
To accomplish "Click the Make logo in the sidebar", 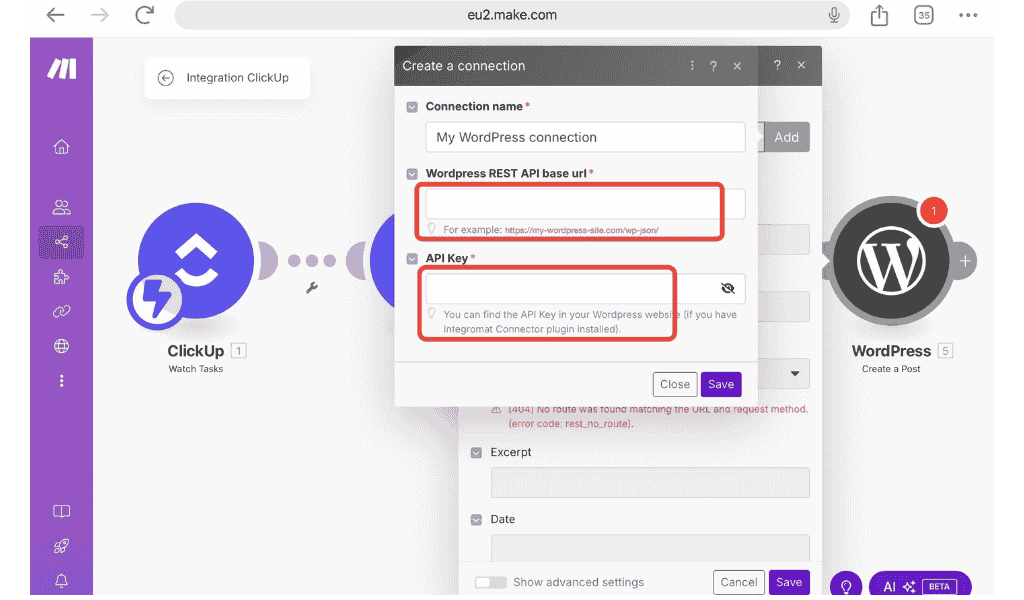I will click(x=61, y=69).
